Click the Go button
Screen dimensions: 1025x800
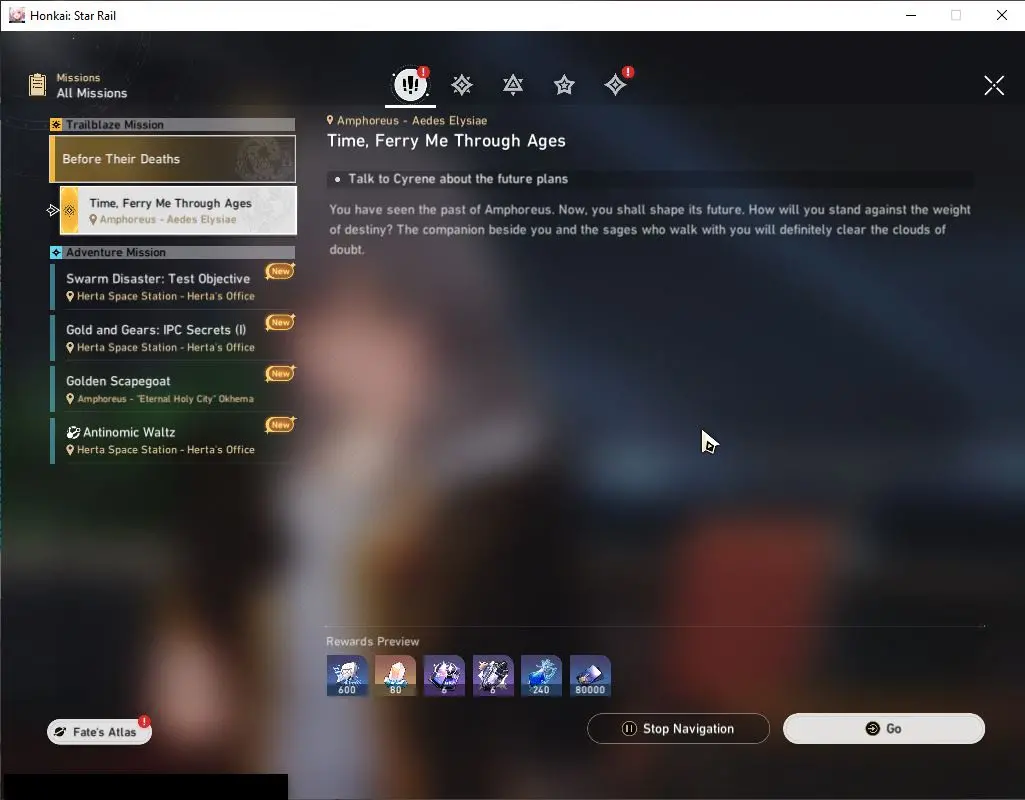[x=883, y=729]
